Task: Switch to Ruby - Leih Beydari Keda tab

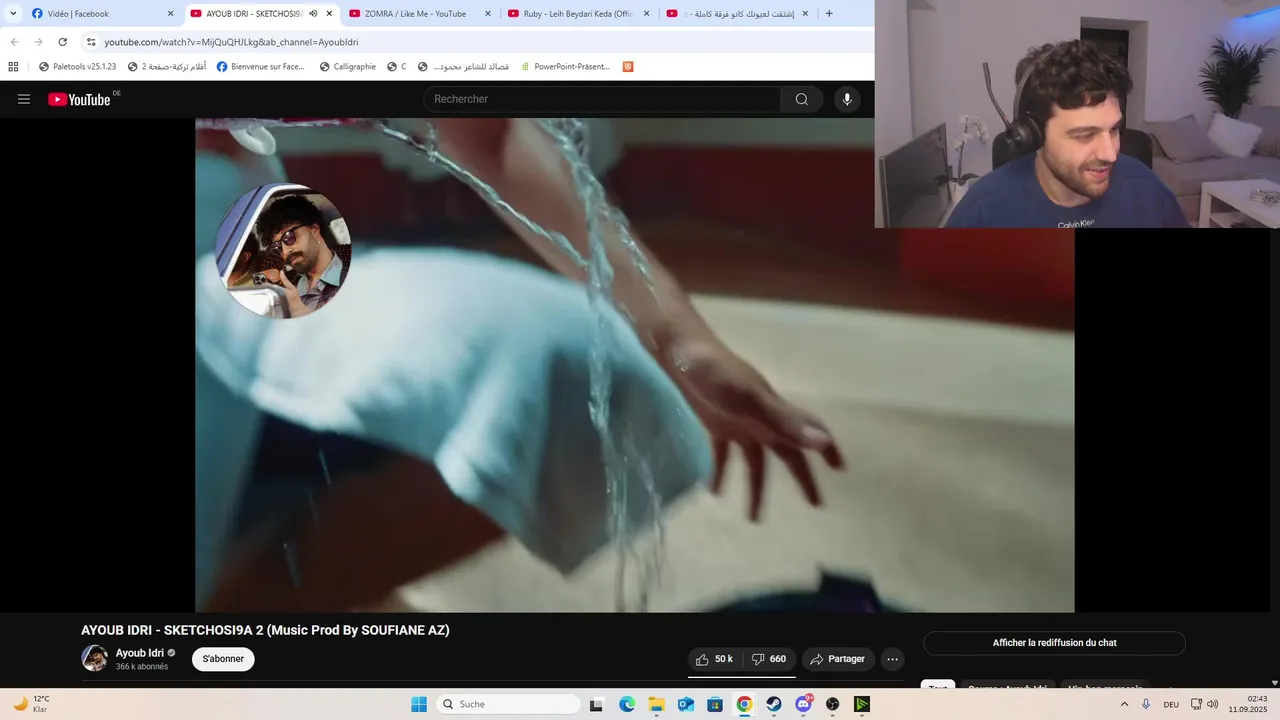Action: coord(579,14)
